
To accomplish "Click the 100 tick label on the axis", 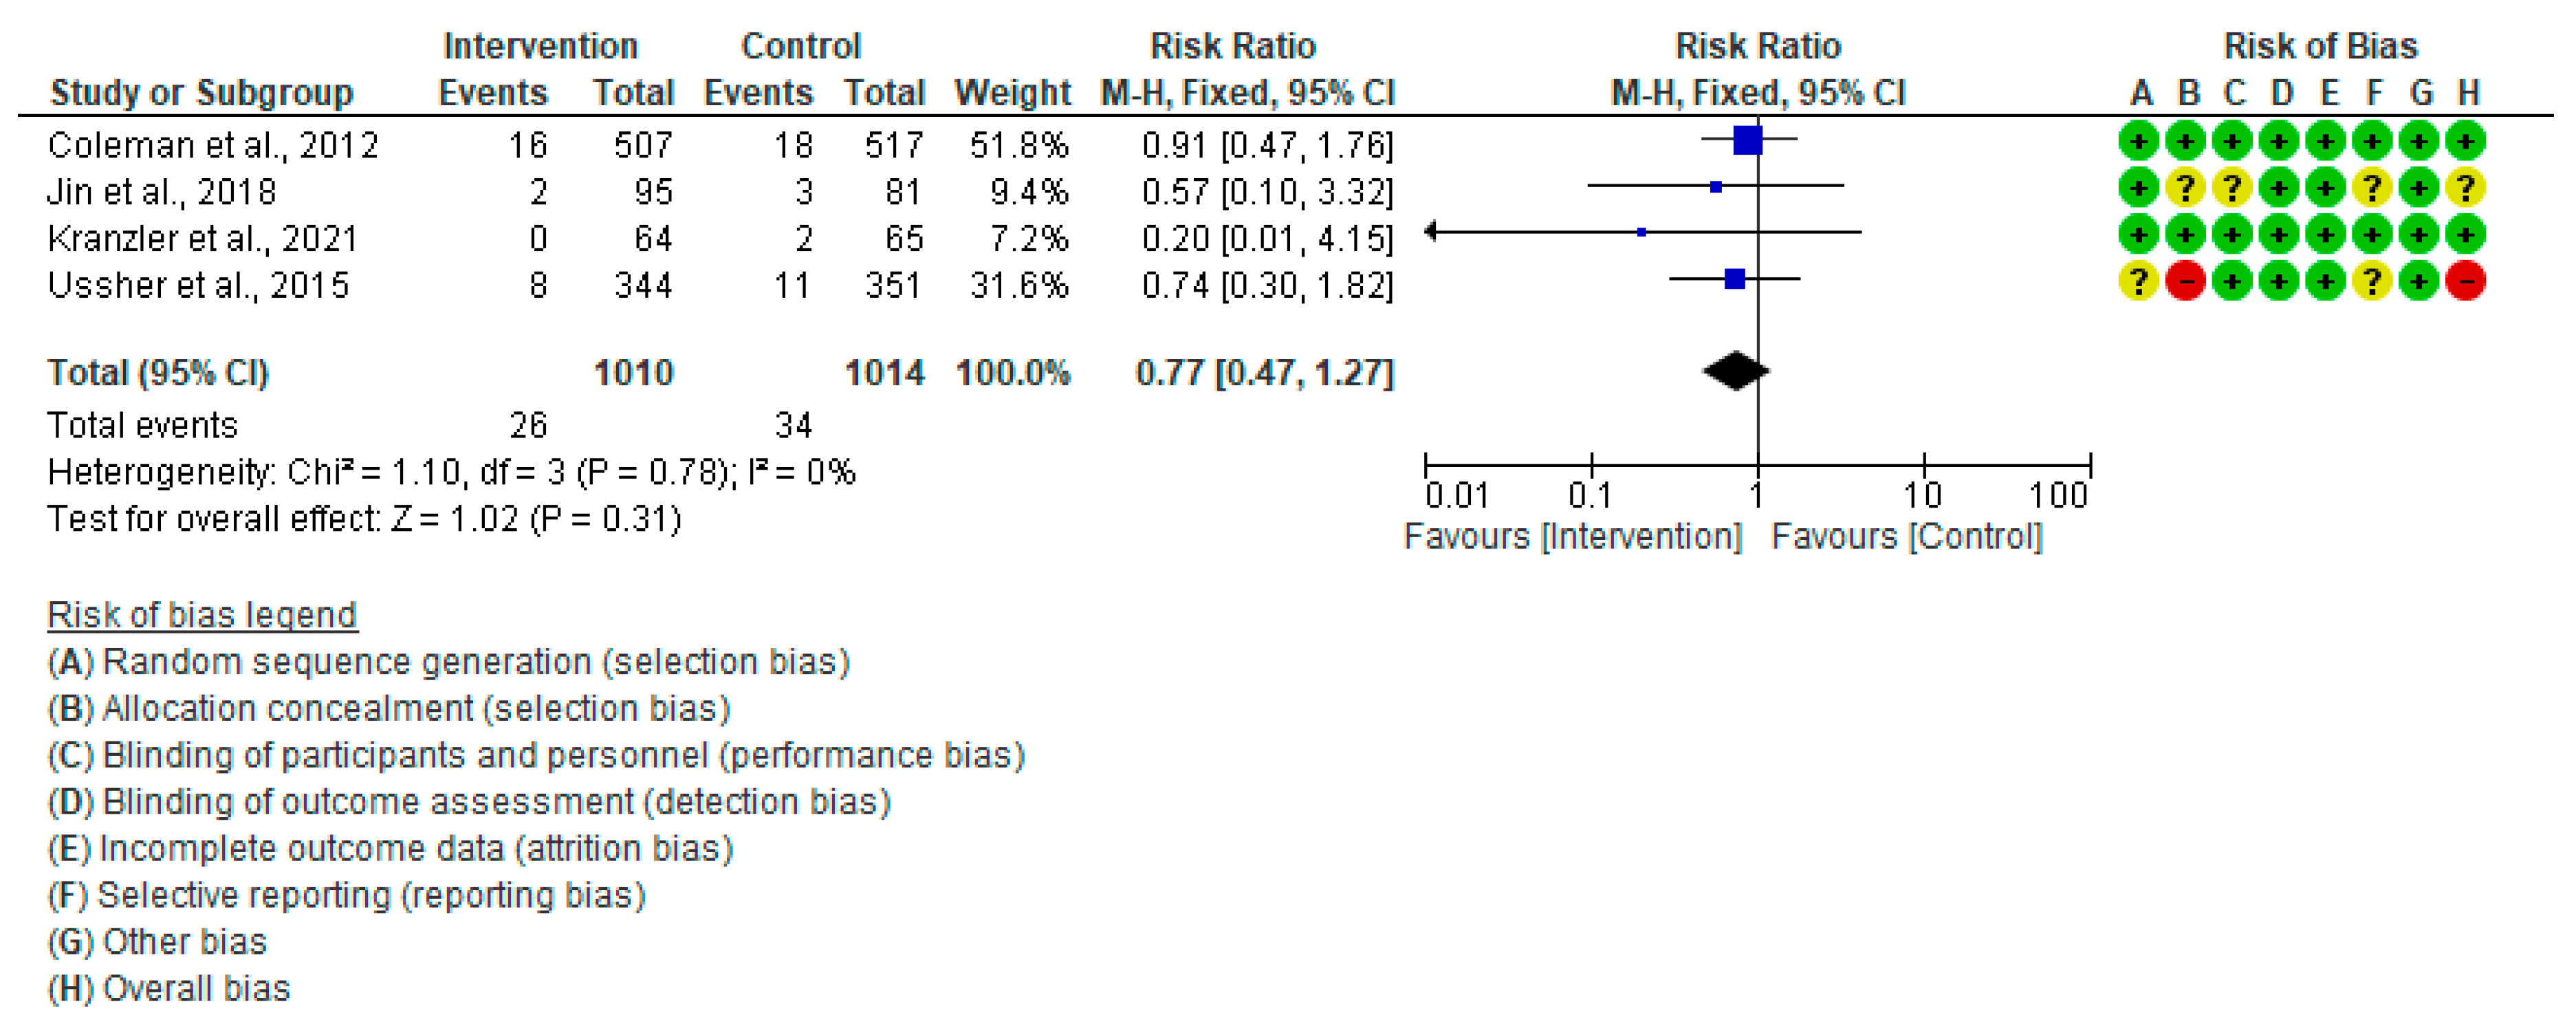I will (2057, 496).
